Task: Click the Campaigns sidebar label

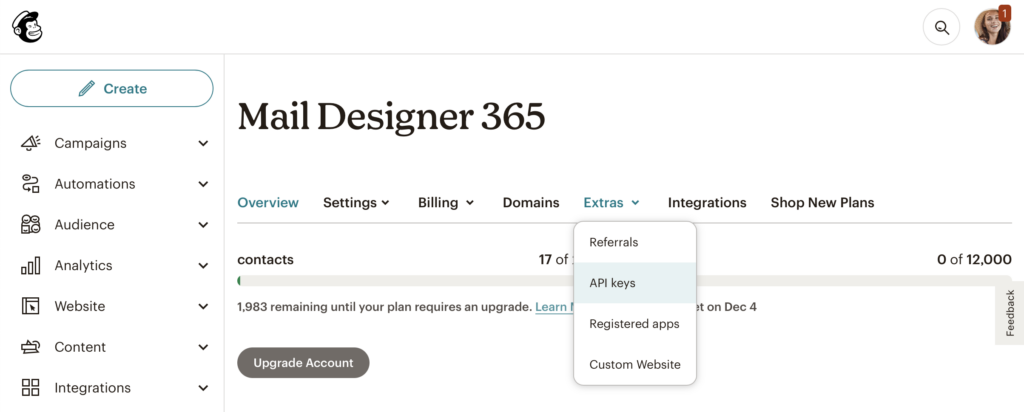Action: 90,143
